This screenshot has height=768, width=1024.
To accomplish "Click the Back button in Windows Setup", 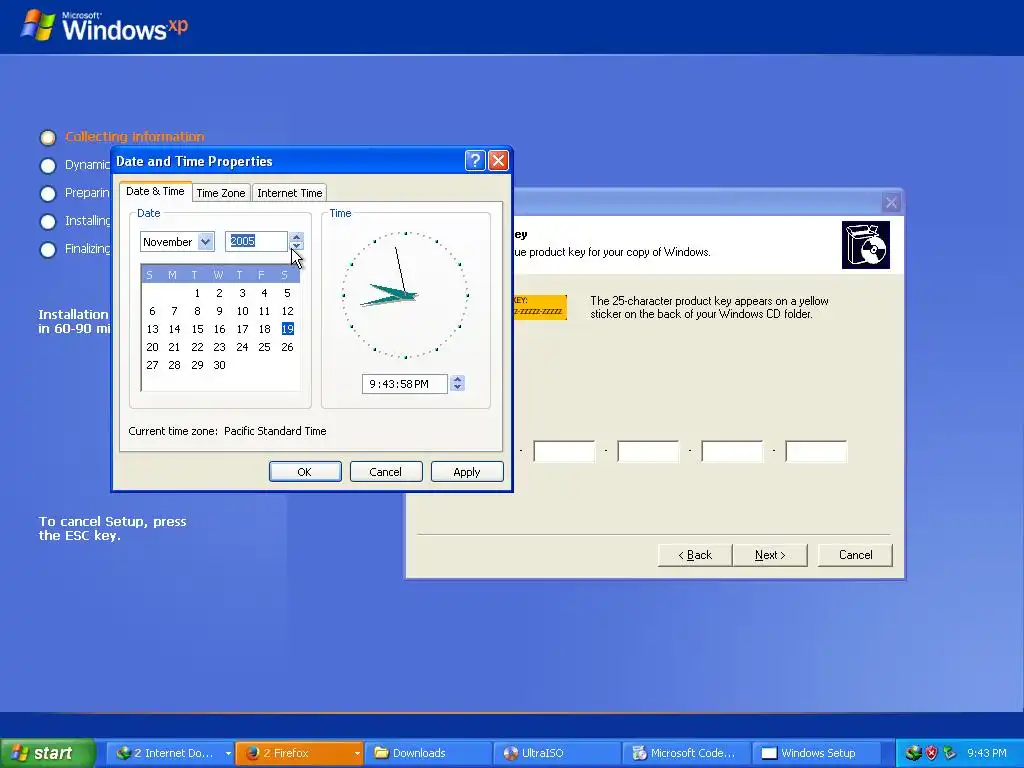I will [695, 555].
